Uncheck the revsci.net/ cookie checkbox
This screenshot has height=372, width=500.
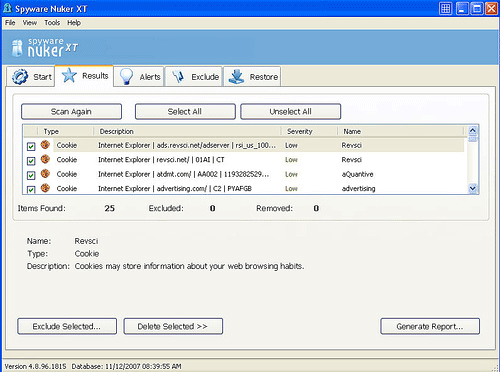point(31,161)
